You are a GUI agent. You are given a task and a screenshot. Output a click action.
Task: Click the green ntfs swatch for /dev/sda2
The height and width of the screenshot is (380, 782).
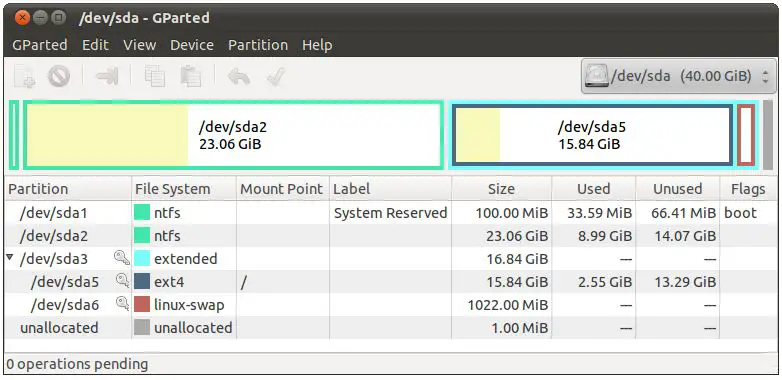tap(142, 236)
